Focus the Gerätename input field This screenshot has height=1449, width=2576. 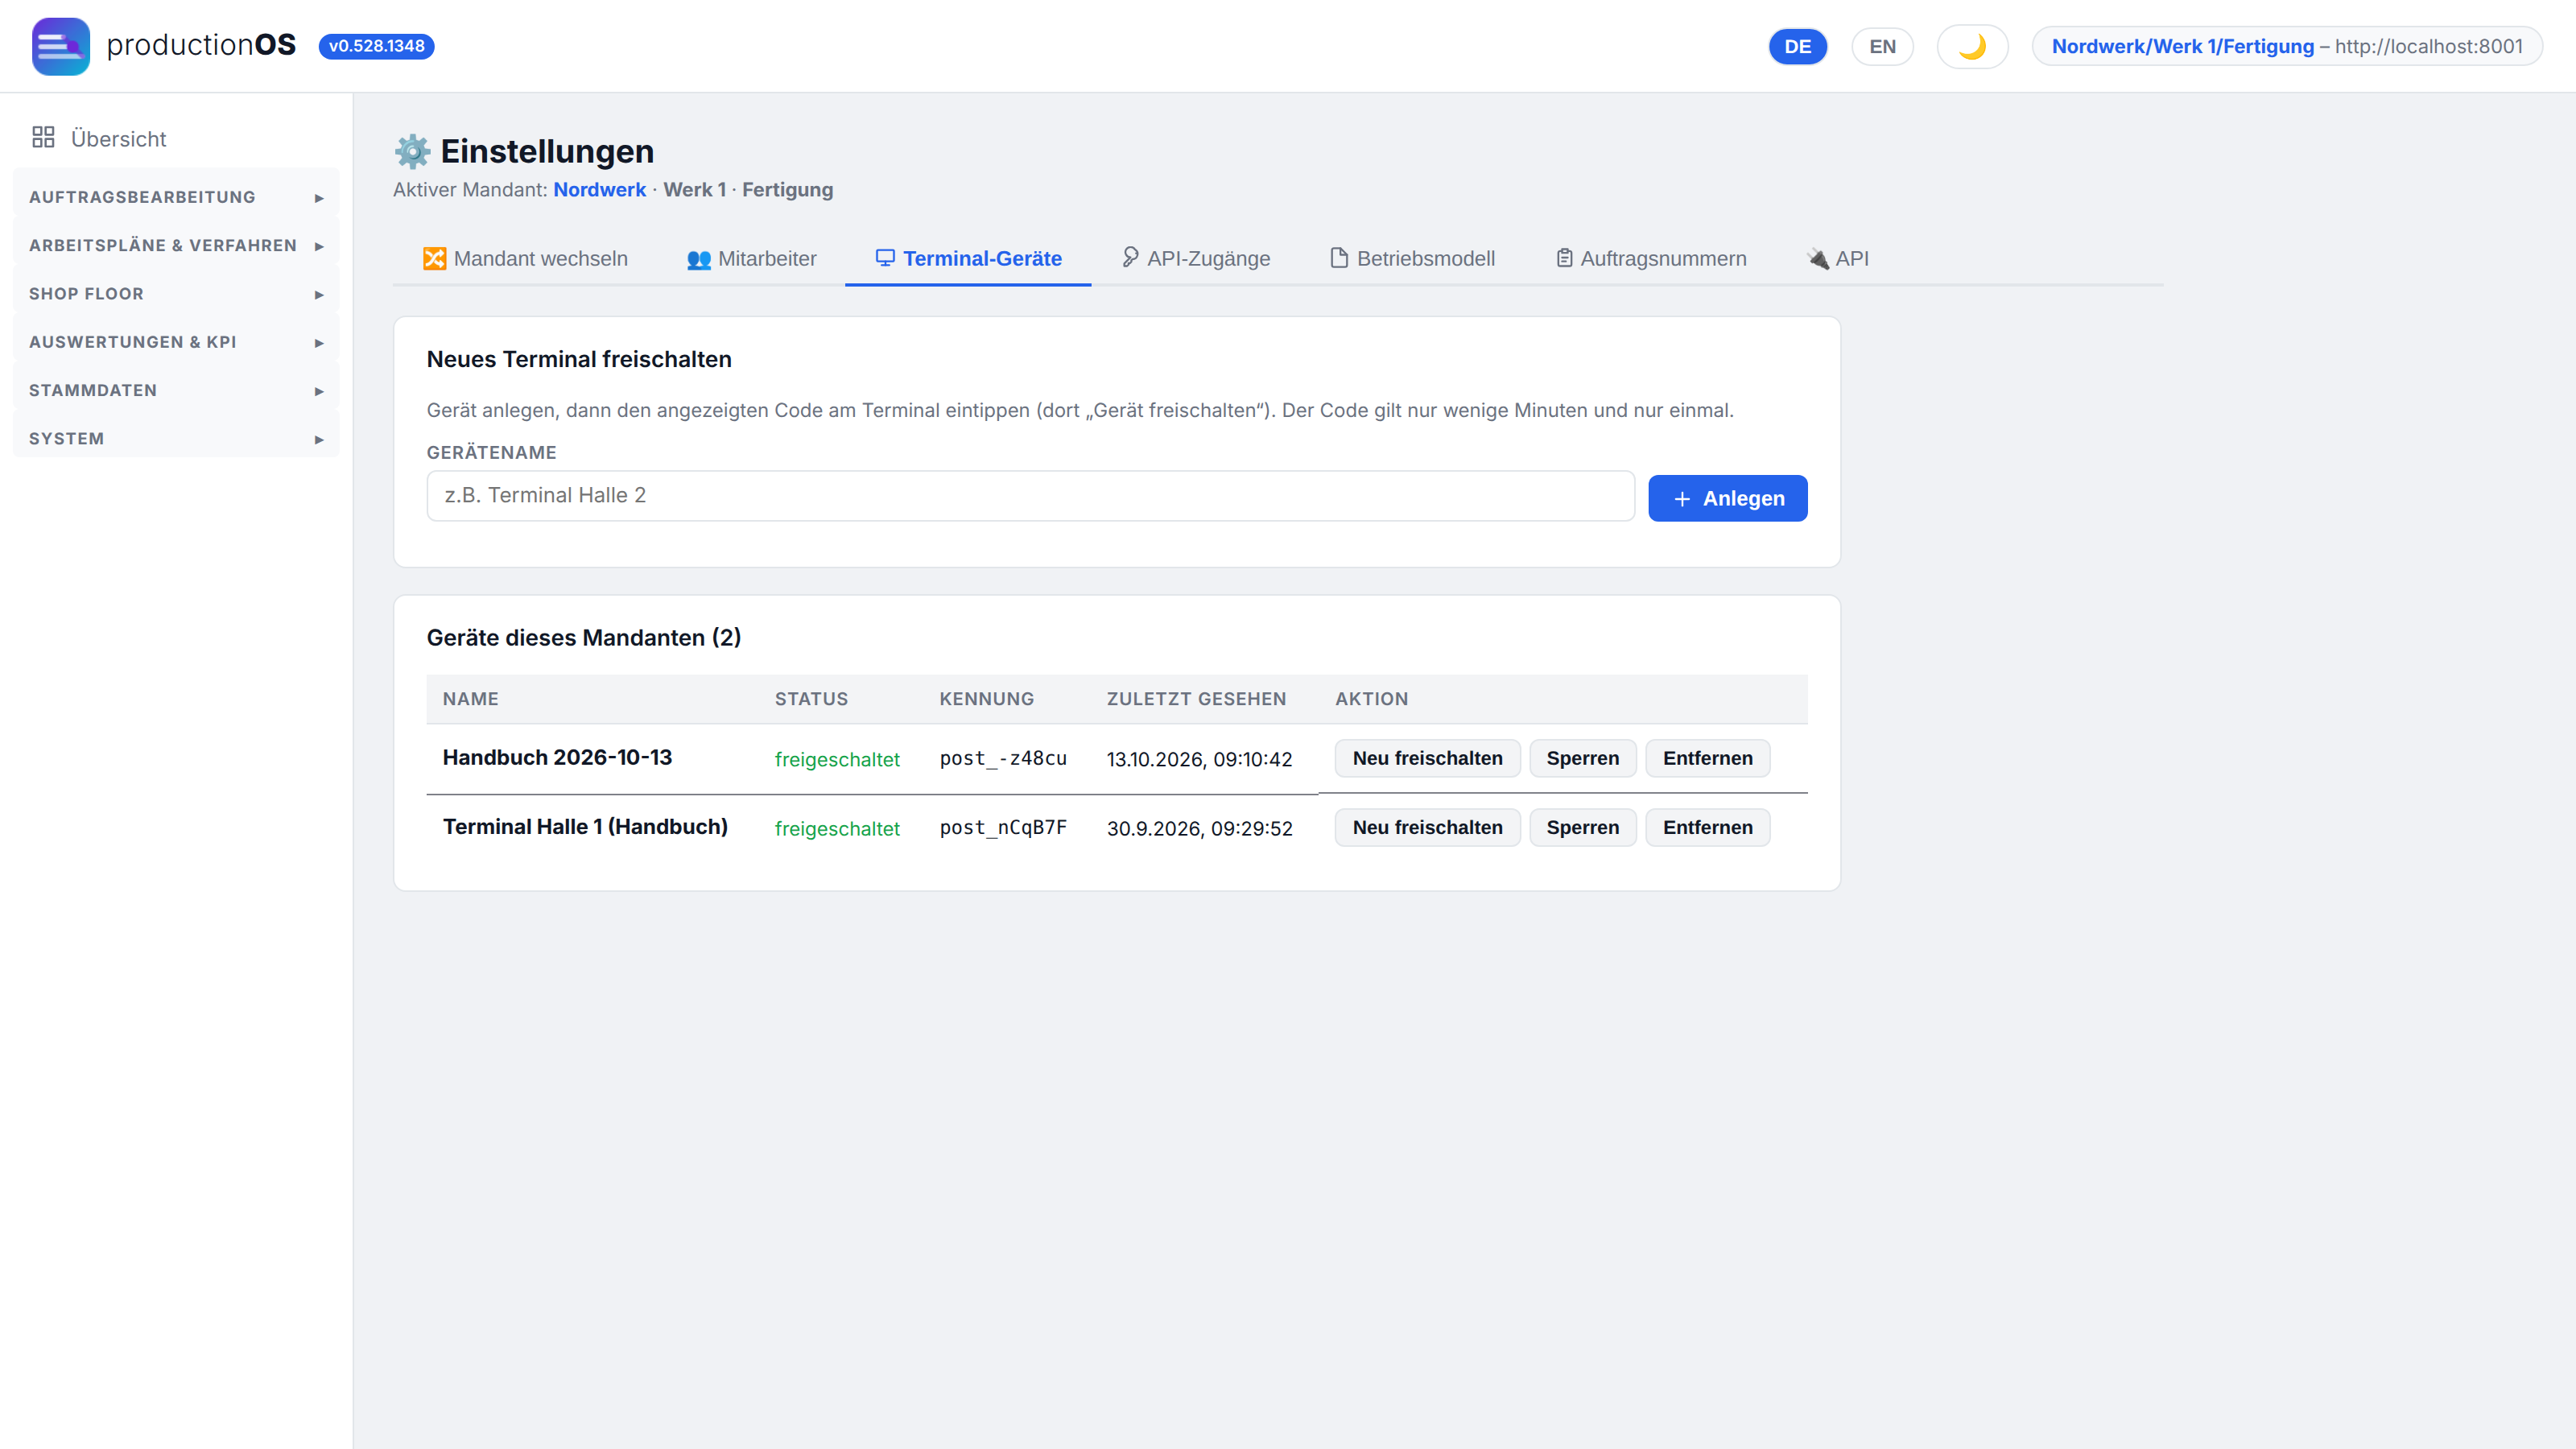point(1030,495)
